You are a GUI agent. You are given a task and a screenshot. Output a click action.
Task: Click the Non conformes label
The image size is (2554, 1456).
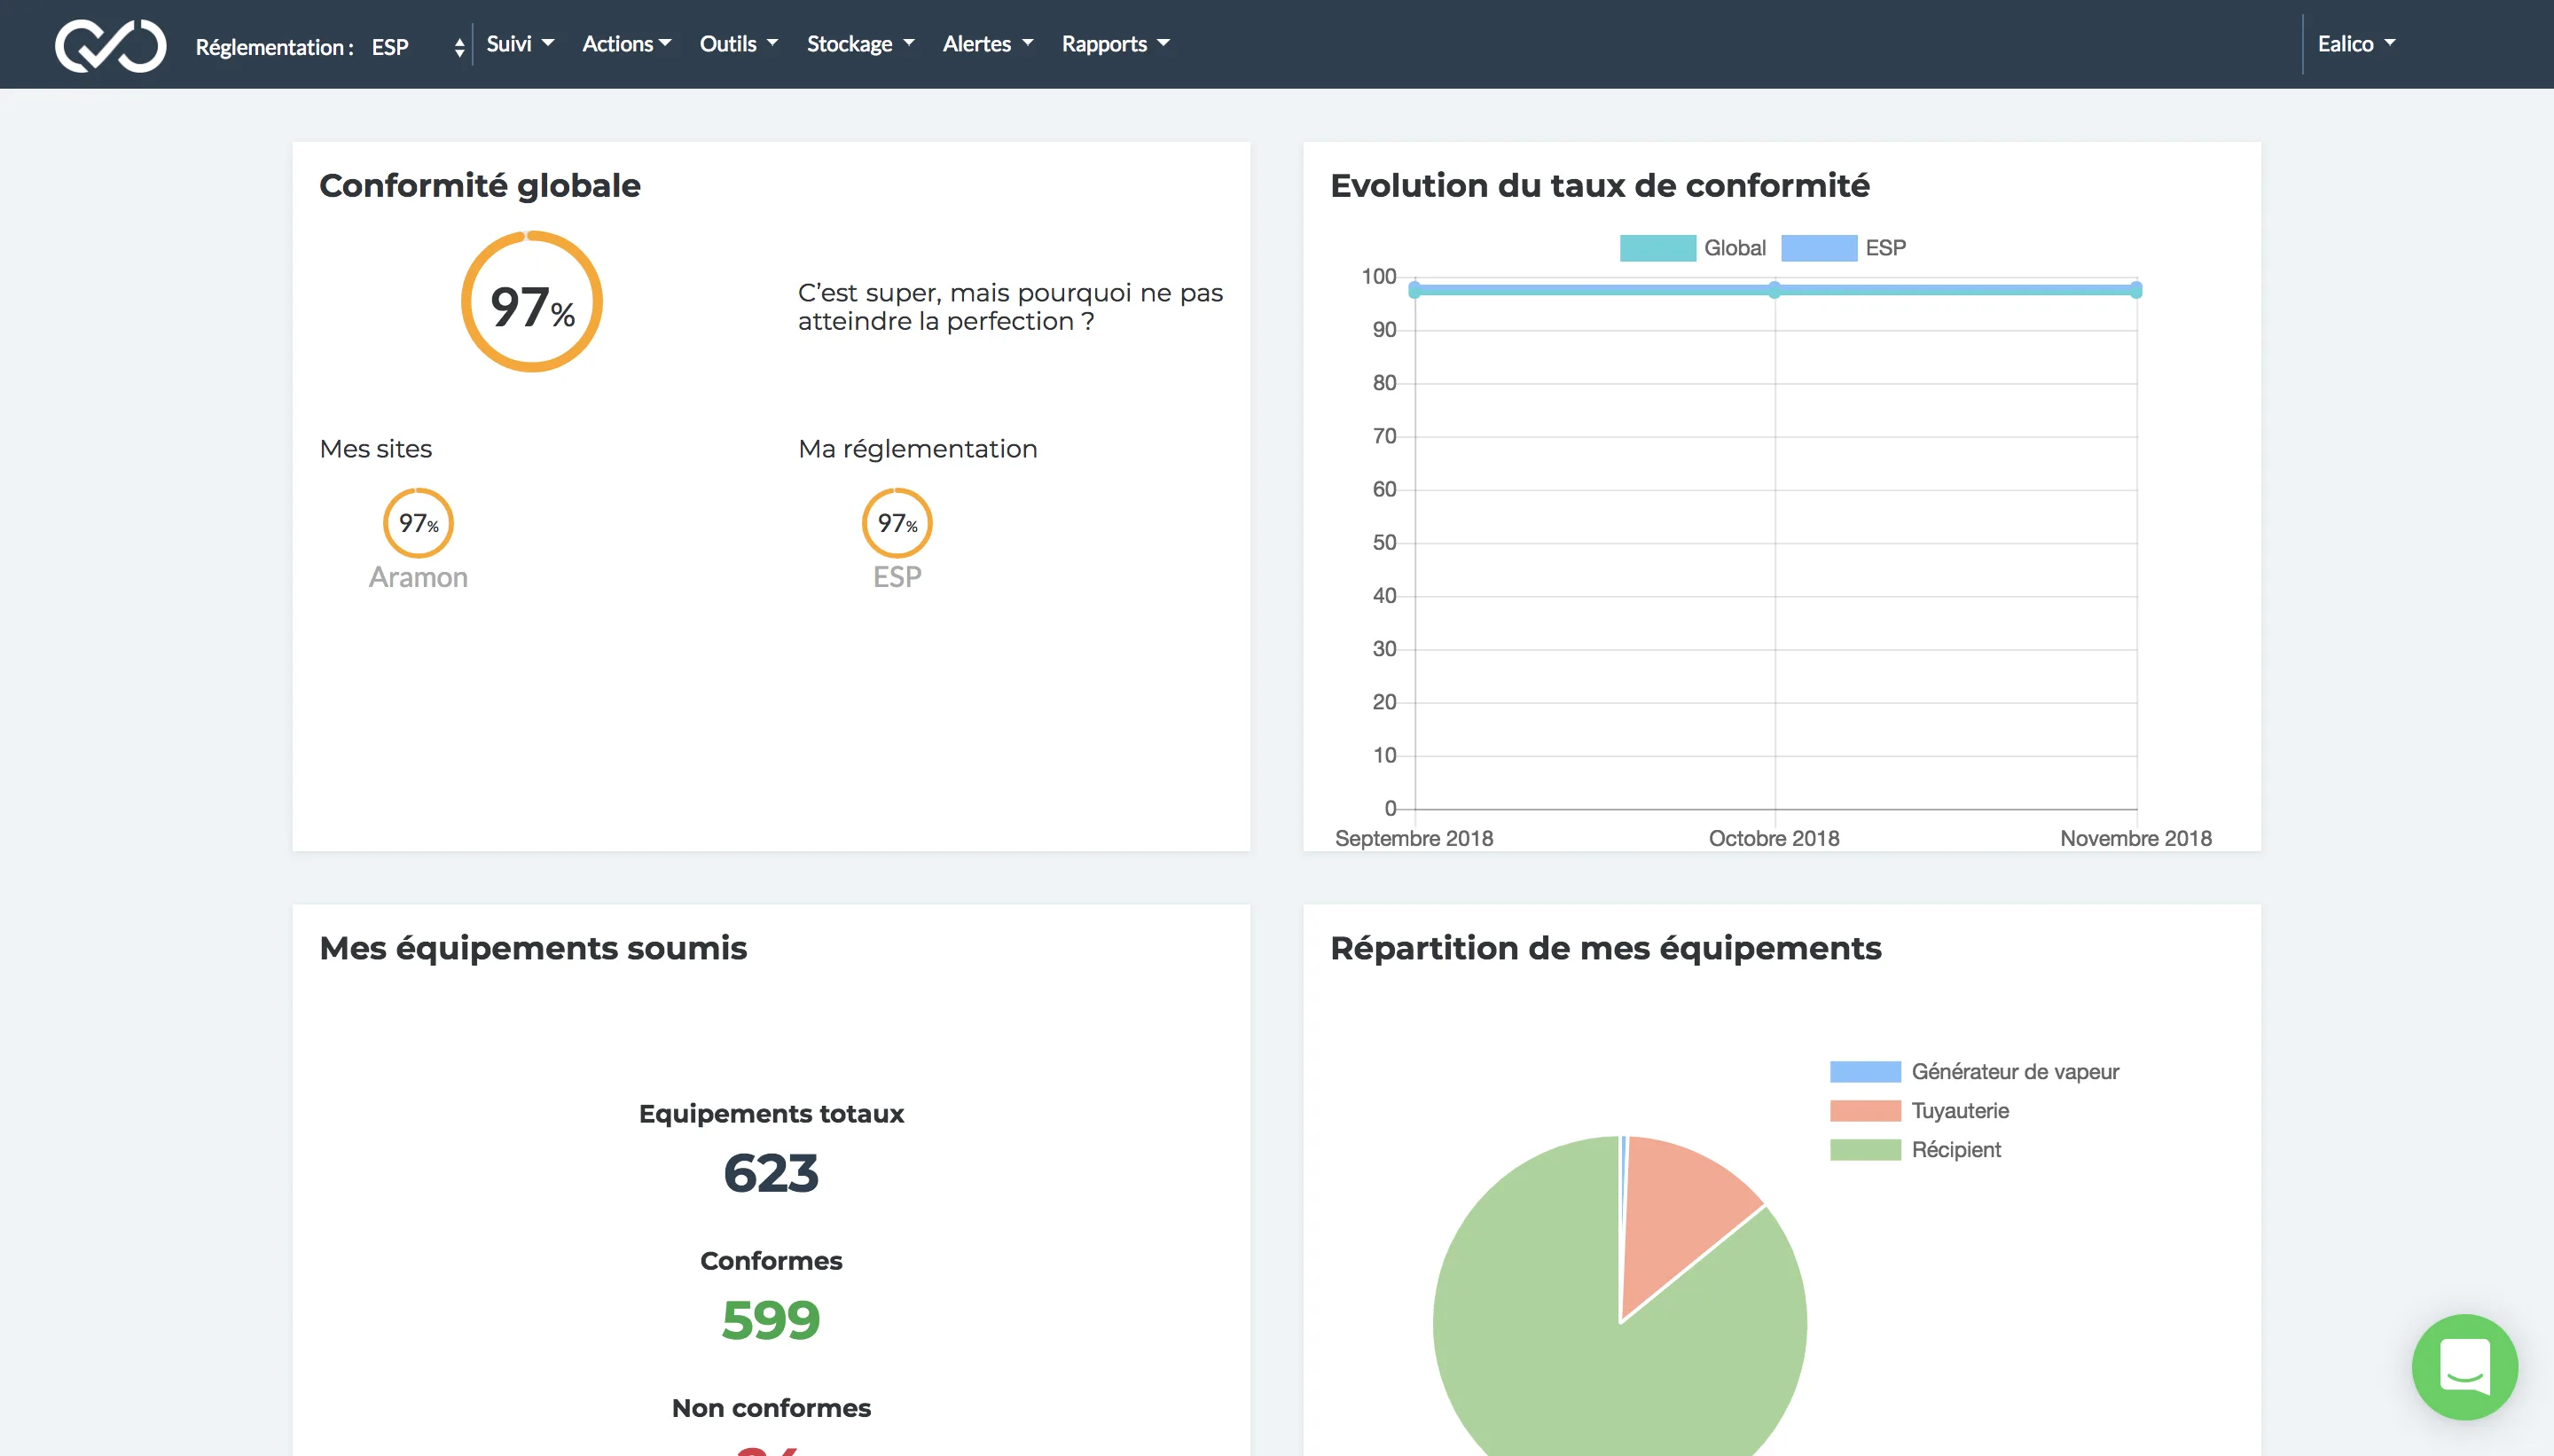pyautogui.click(x=771, y=1408)
